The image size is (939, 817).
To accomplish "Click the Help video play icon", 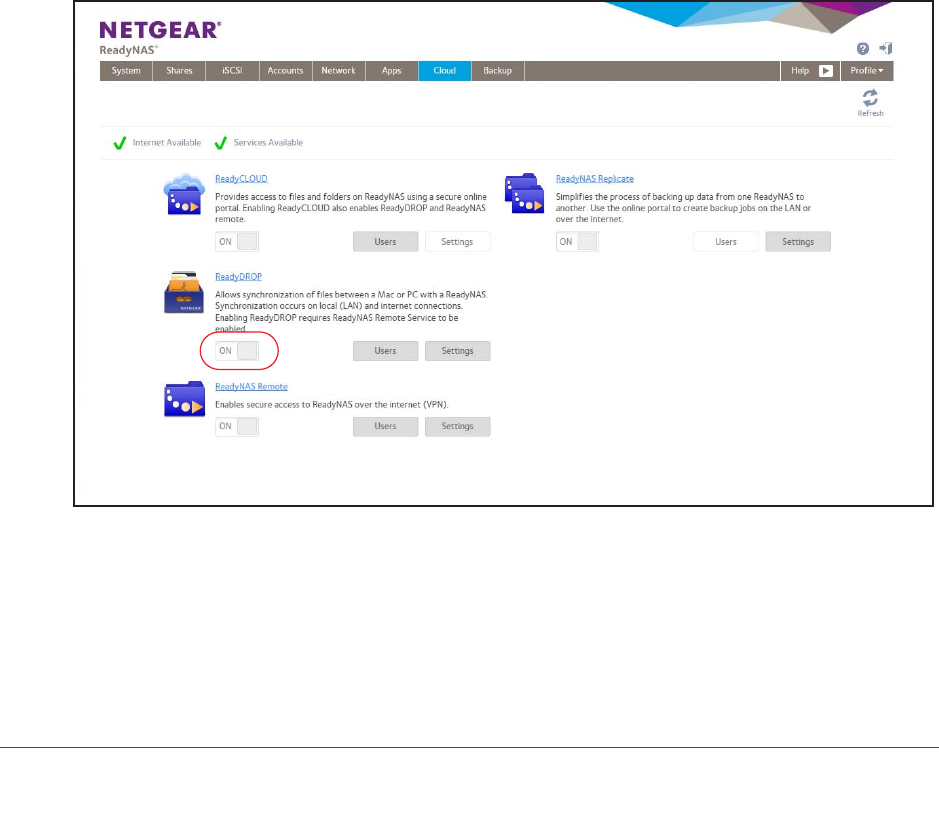I will pyautogui.click(x=826, y=71).
